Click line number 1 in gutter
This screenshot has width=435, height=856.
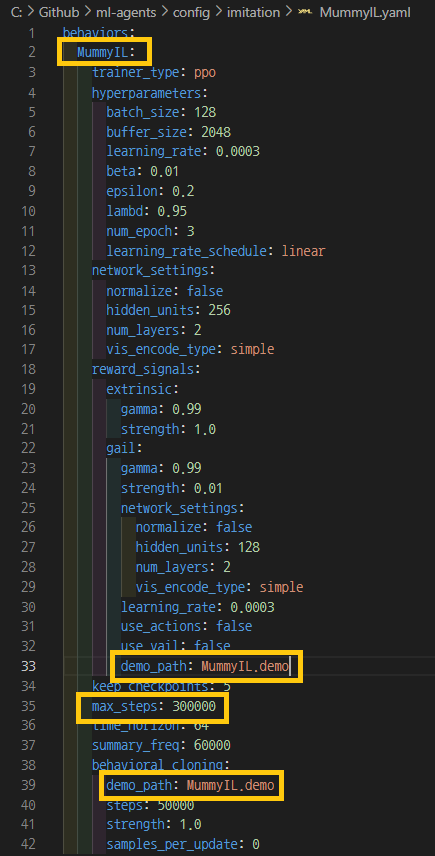click(x=31, y=33)
